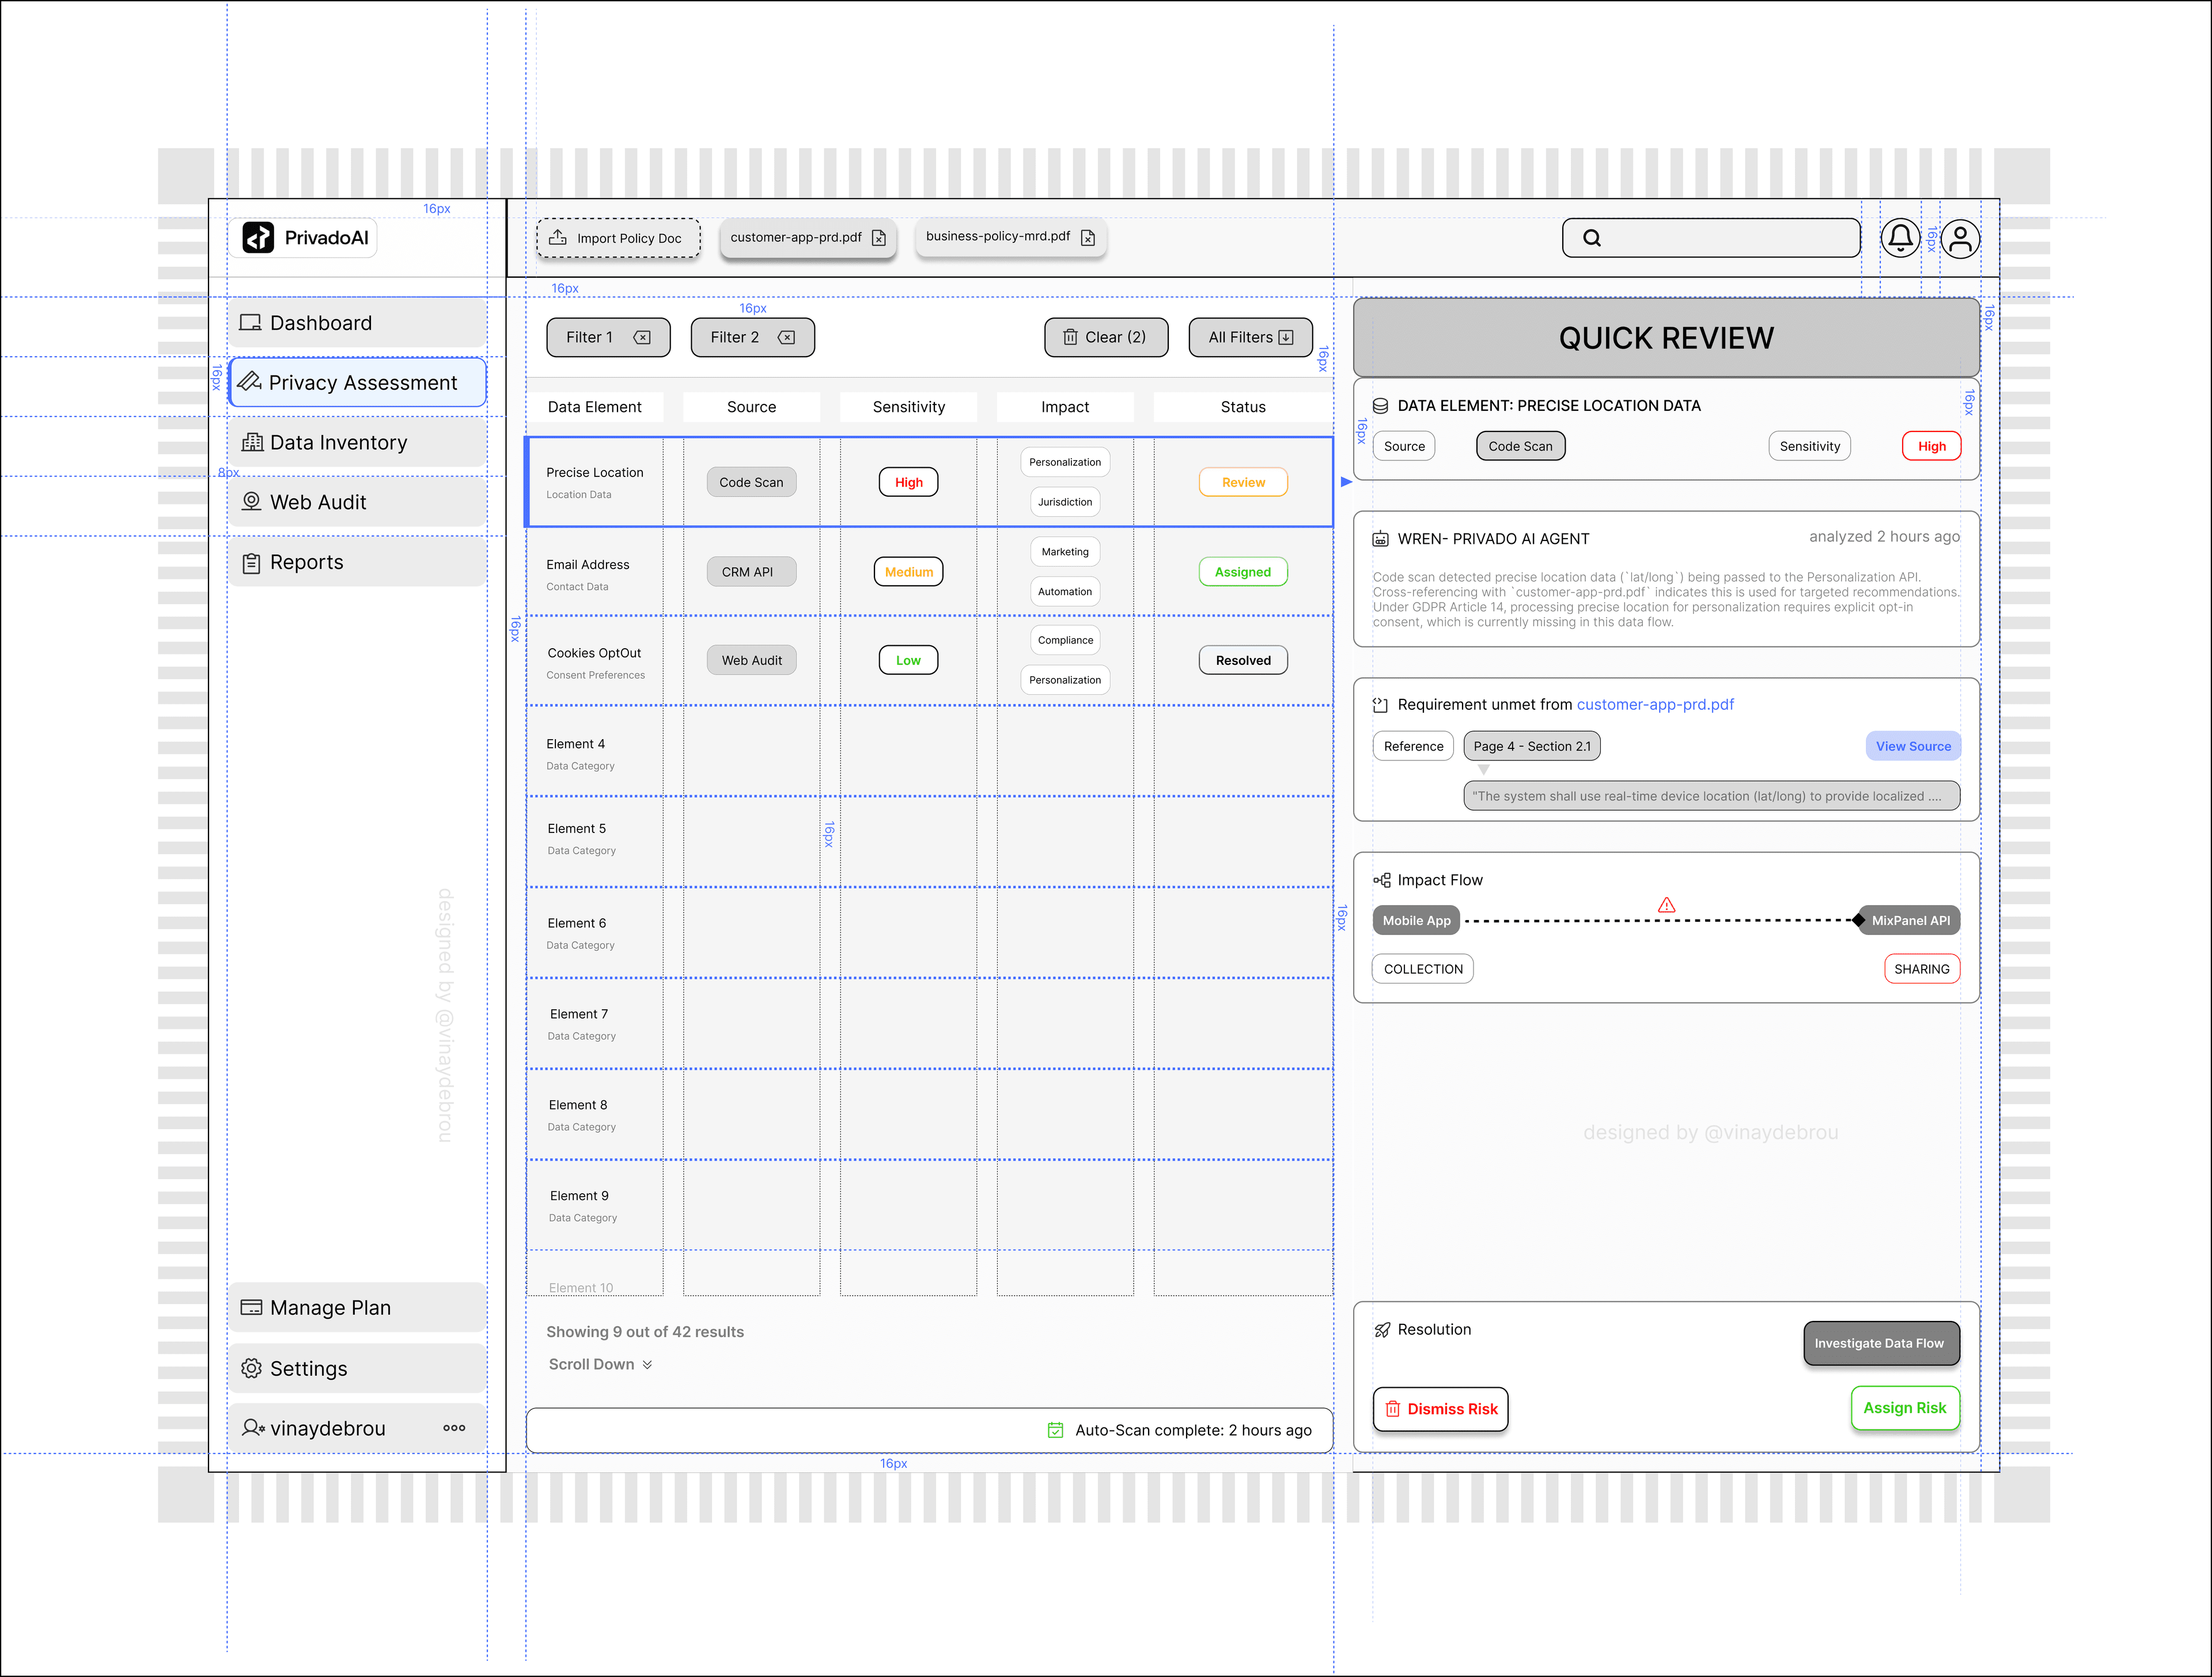This screenshot has height=1677, width=2212.
Task: Click the warning triangle on Impact Flow
Action: tap(1666, 905)
